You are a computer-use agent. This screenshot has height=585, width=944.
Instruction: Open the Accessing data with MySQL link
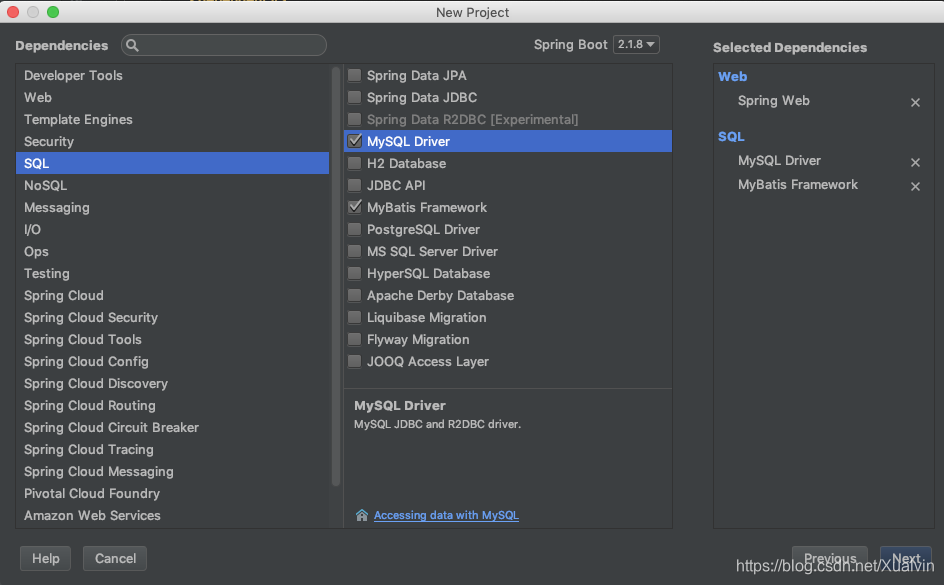tap(446, 515)
